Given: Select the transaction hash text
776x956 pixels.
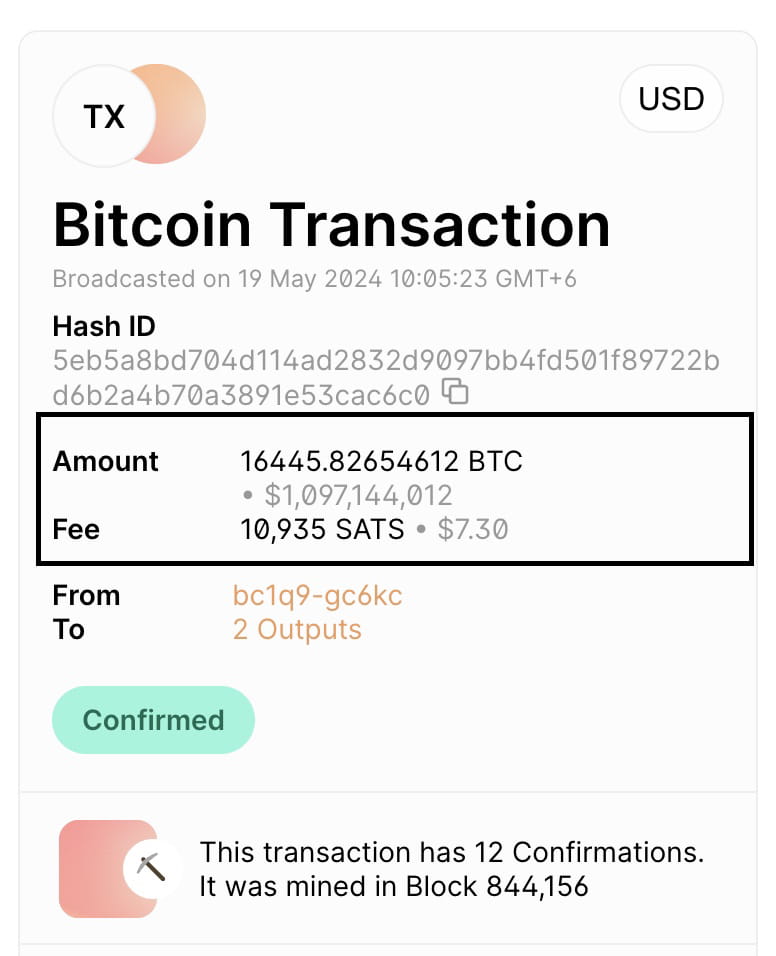Looking at the screenshot, I should click(386, 377).
